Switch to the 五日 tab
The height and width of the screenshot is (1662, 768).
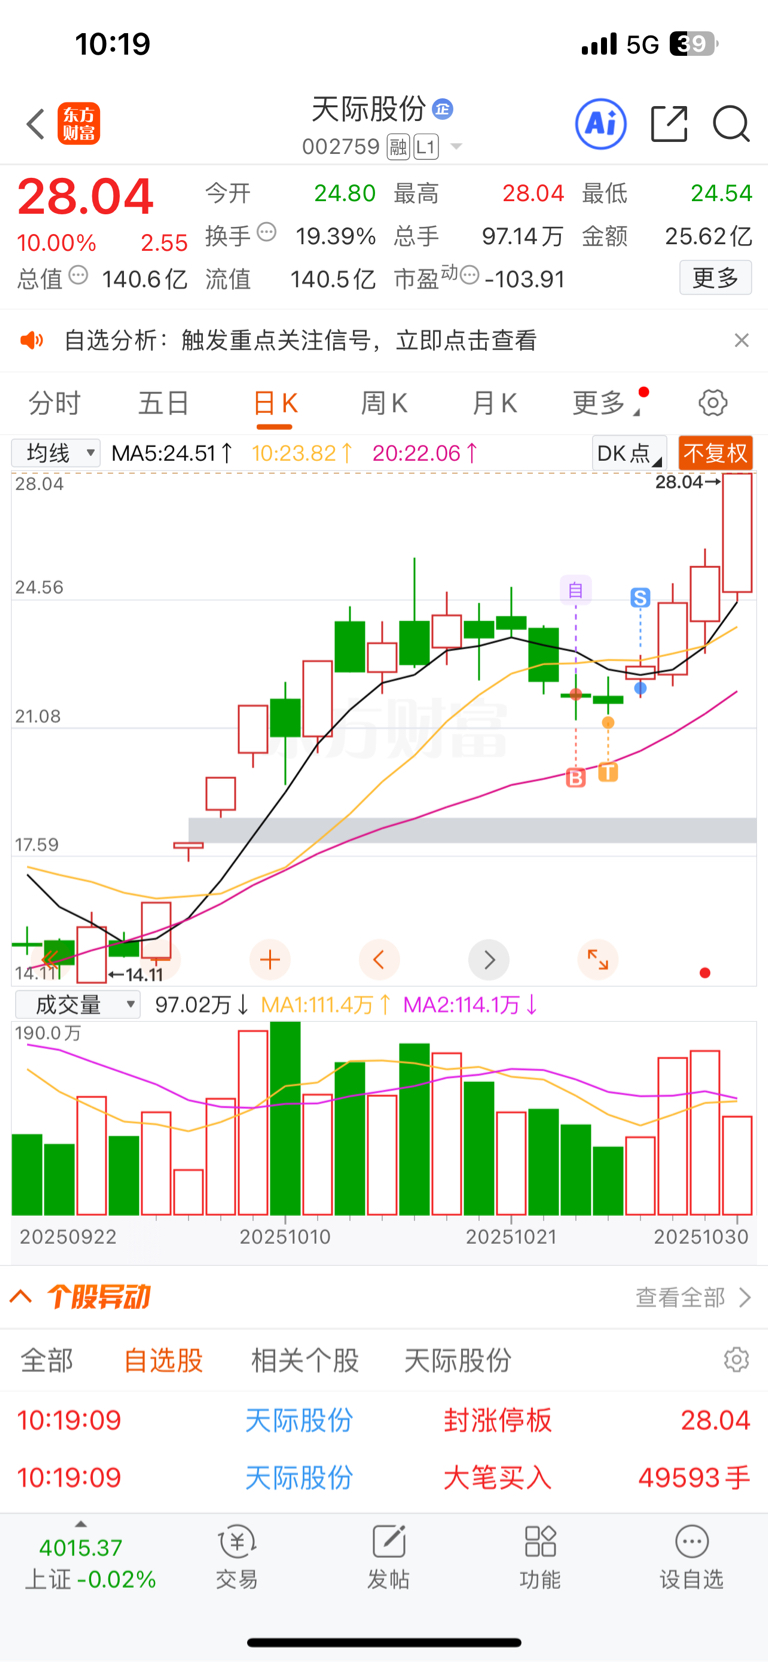pyautogui.click(x=164, y=403)
